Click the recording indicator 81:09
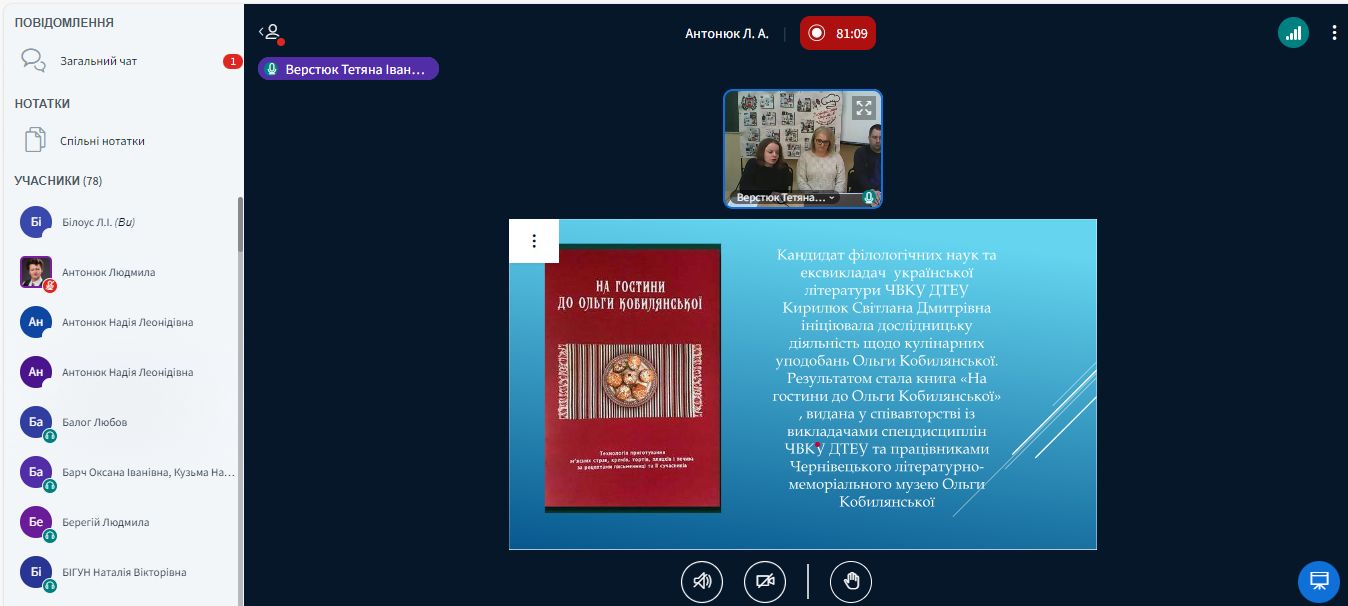This screenshot has height=606, width=1348. point(838,33)
